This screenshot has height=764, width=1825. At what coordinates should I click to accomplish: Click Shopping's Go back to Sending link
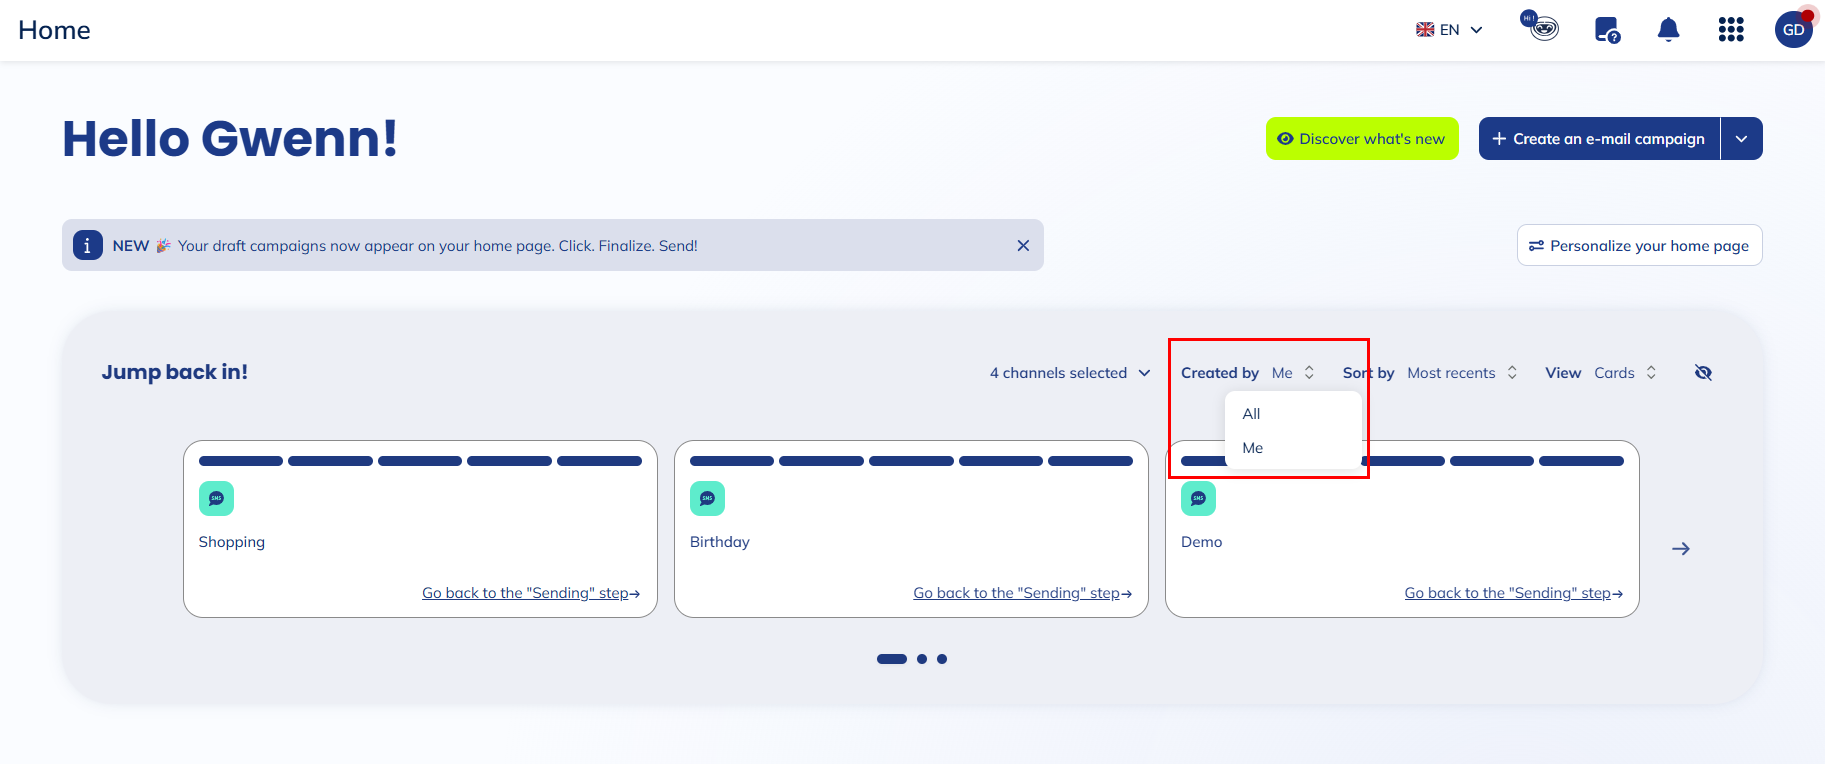click(530, 593)
